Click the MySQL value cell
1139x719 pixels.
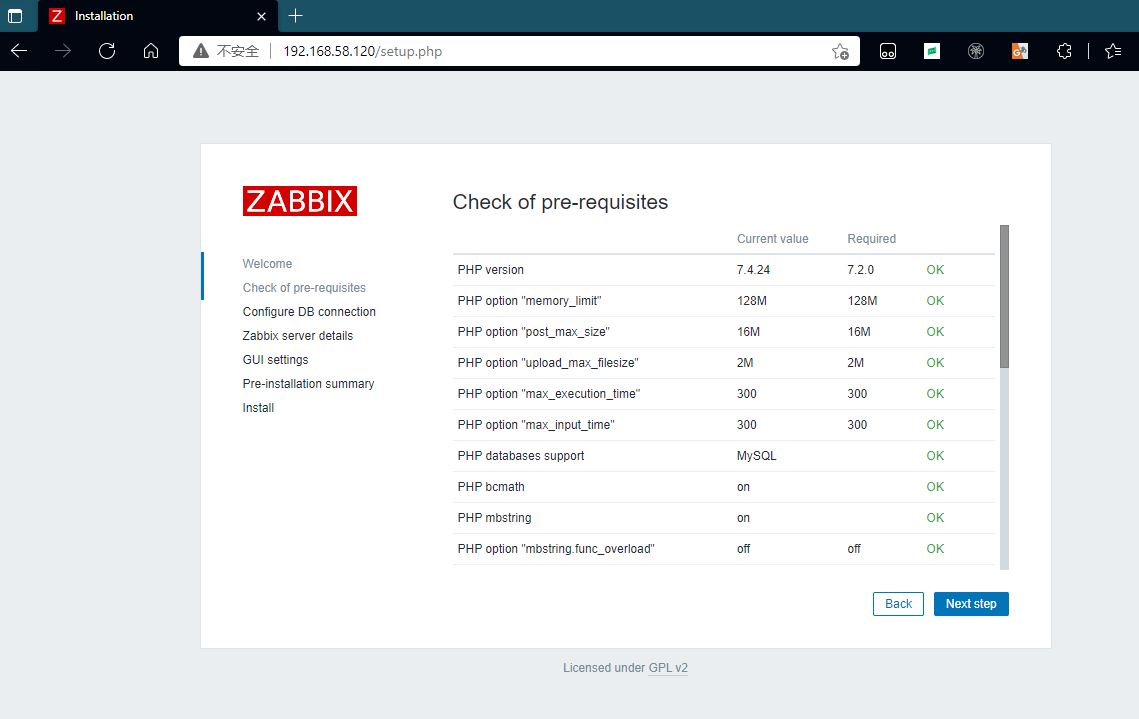tap(756, 455)
